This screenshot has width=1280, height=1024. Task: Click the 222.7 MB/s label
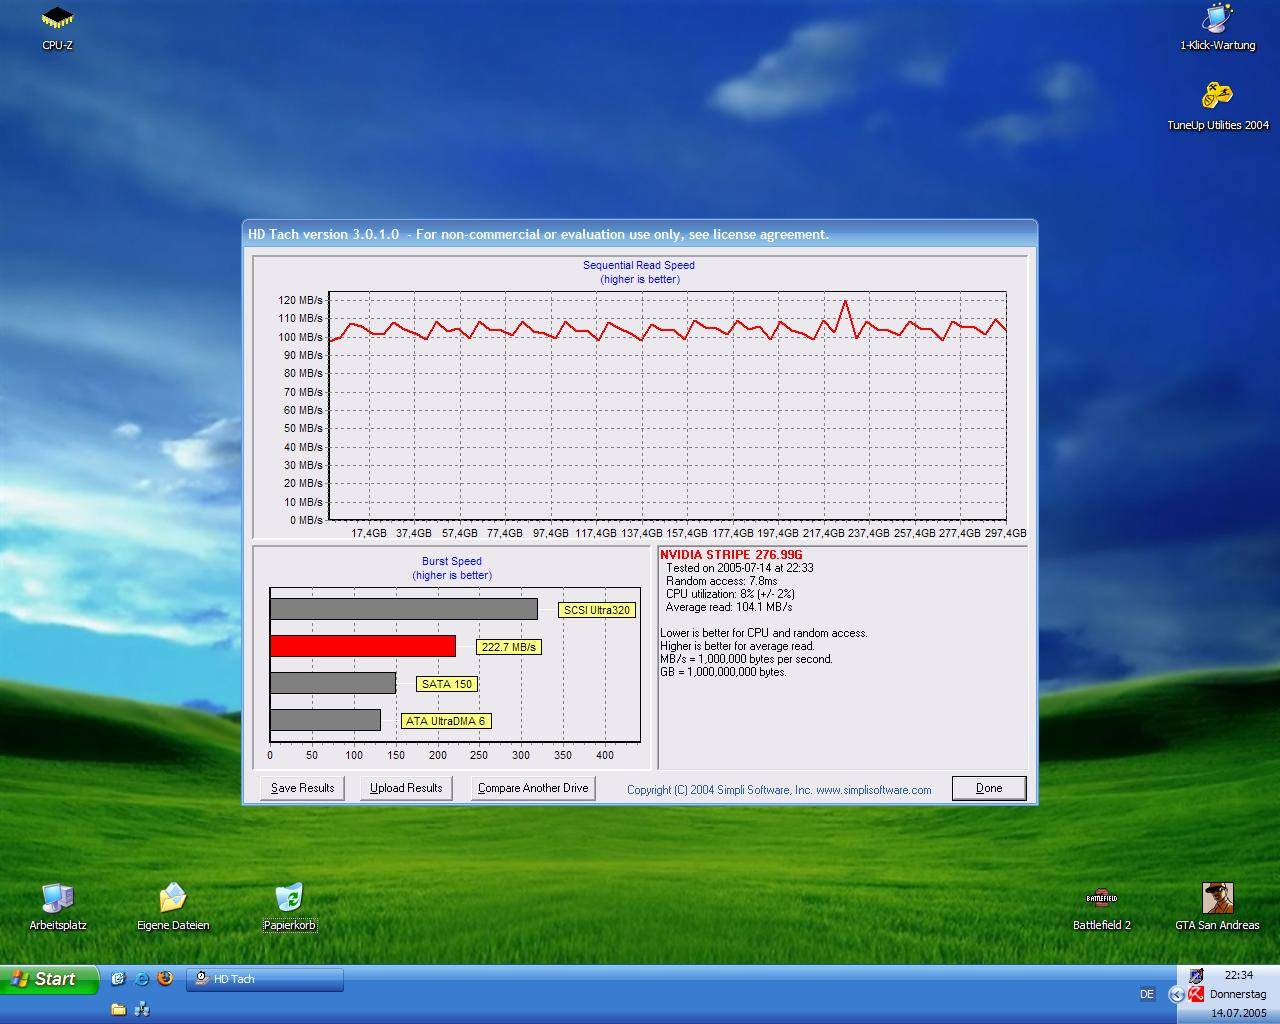point(509,647)
